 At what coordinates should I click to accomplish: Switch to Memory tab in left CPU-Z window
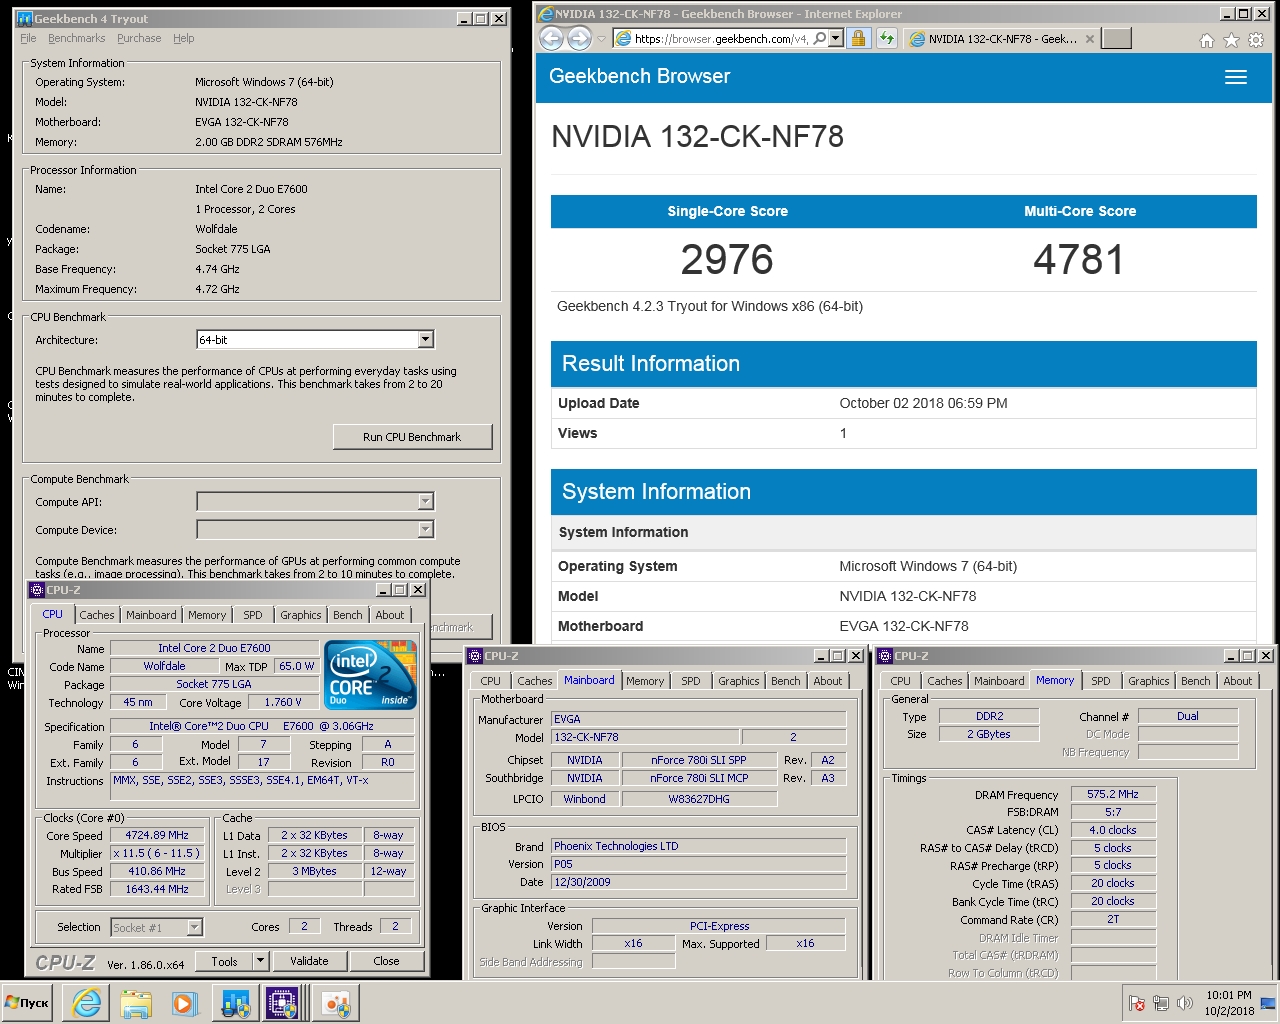point(207,615)
